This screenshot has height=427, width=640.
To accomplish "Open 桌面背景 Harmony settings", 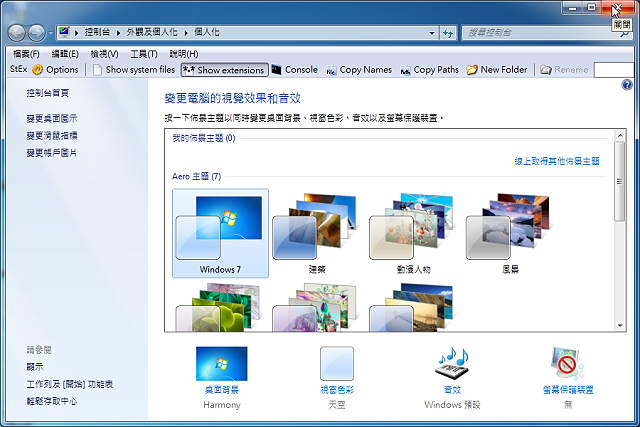I will (222, 377).
